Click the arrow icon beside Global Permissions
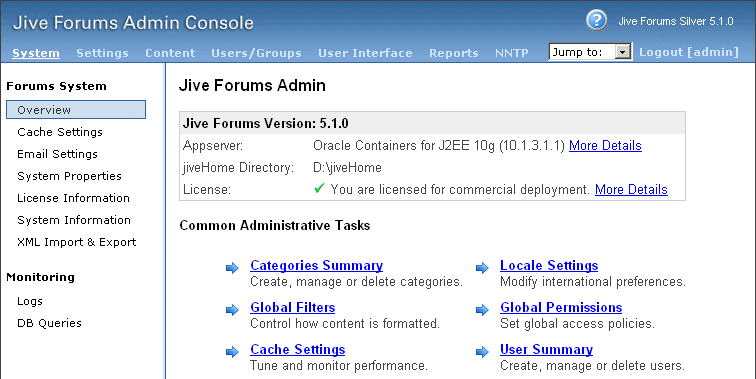 pyautogui.click(x=482, y=310)
